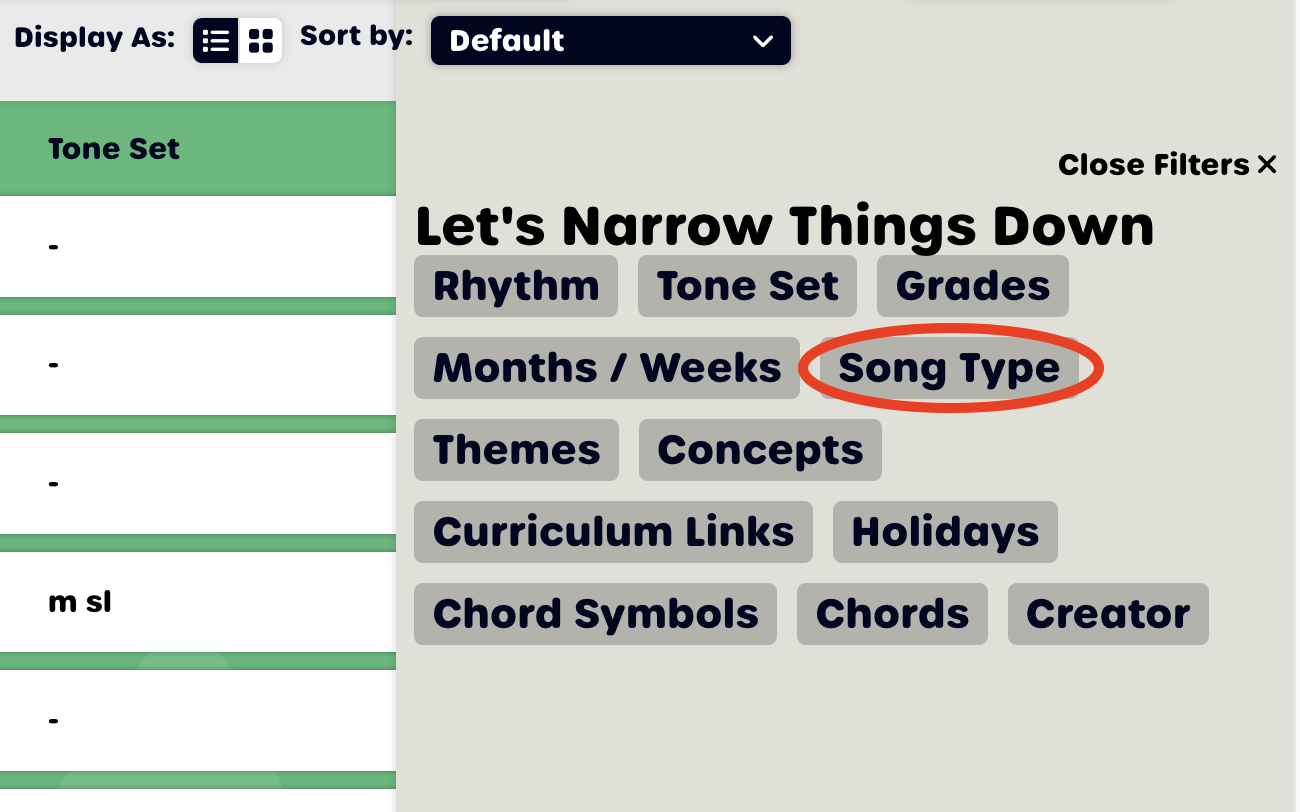Open the Chord Symbols filter
Viewport: 1300px width, 812px height.
click(595, 614)
